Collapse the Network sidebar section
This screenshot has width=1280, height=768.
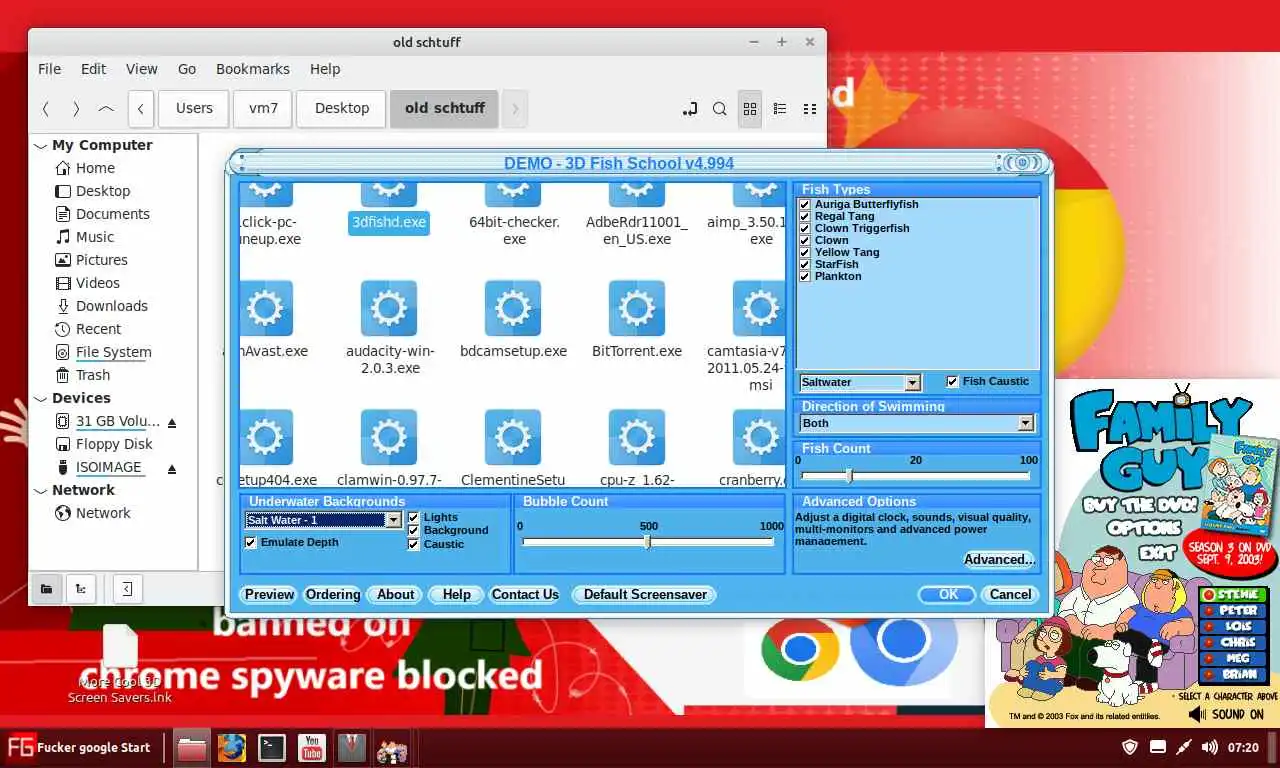tap(41, 491)
